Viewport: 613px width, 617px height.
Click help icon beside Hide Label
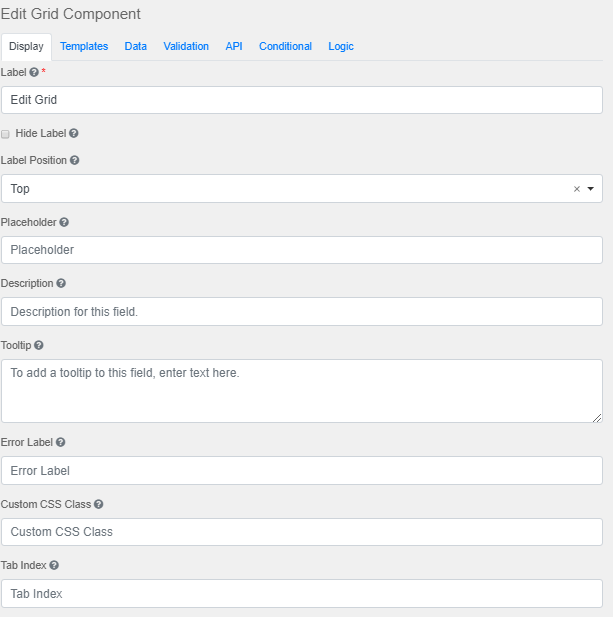point(74,133)
